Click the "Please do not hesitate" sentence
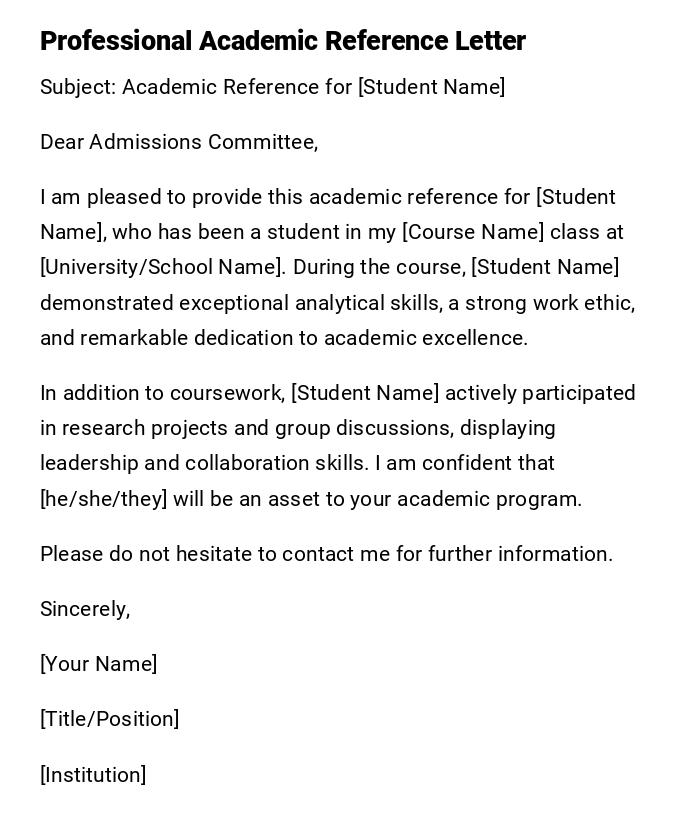The image size is (700, 837). [x=326, y=554]
